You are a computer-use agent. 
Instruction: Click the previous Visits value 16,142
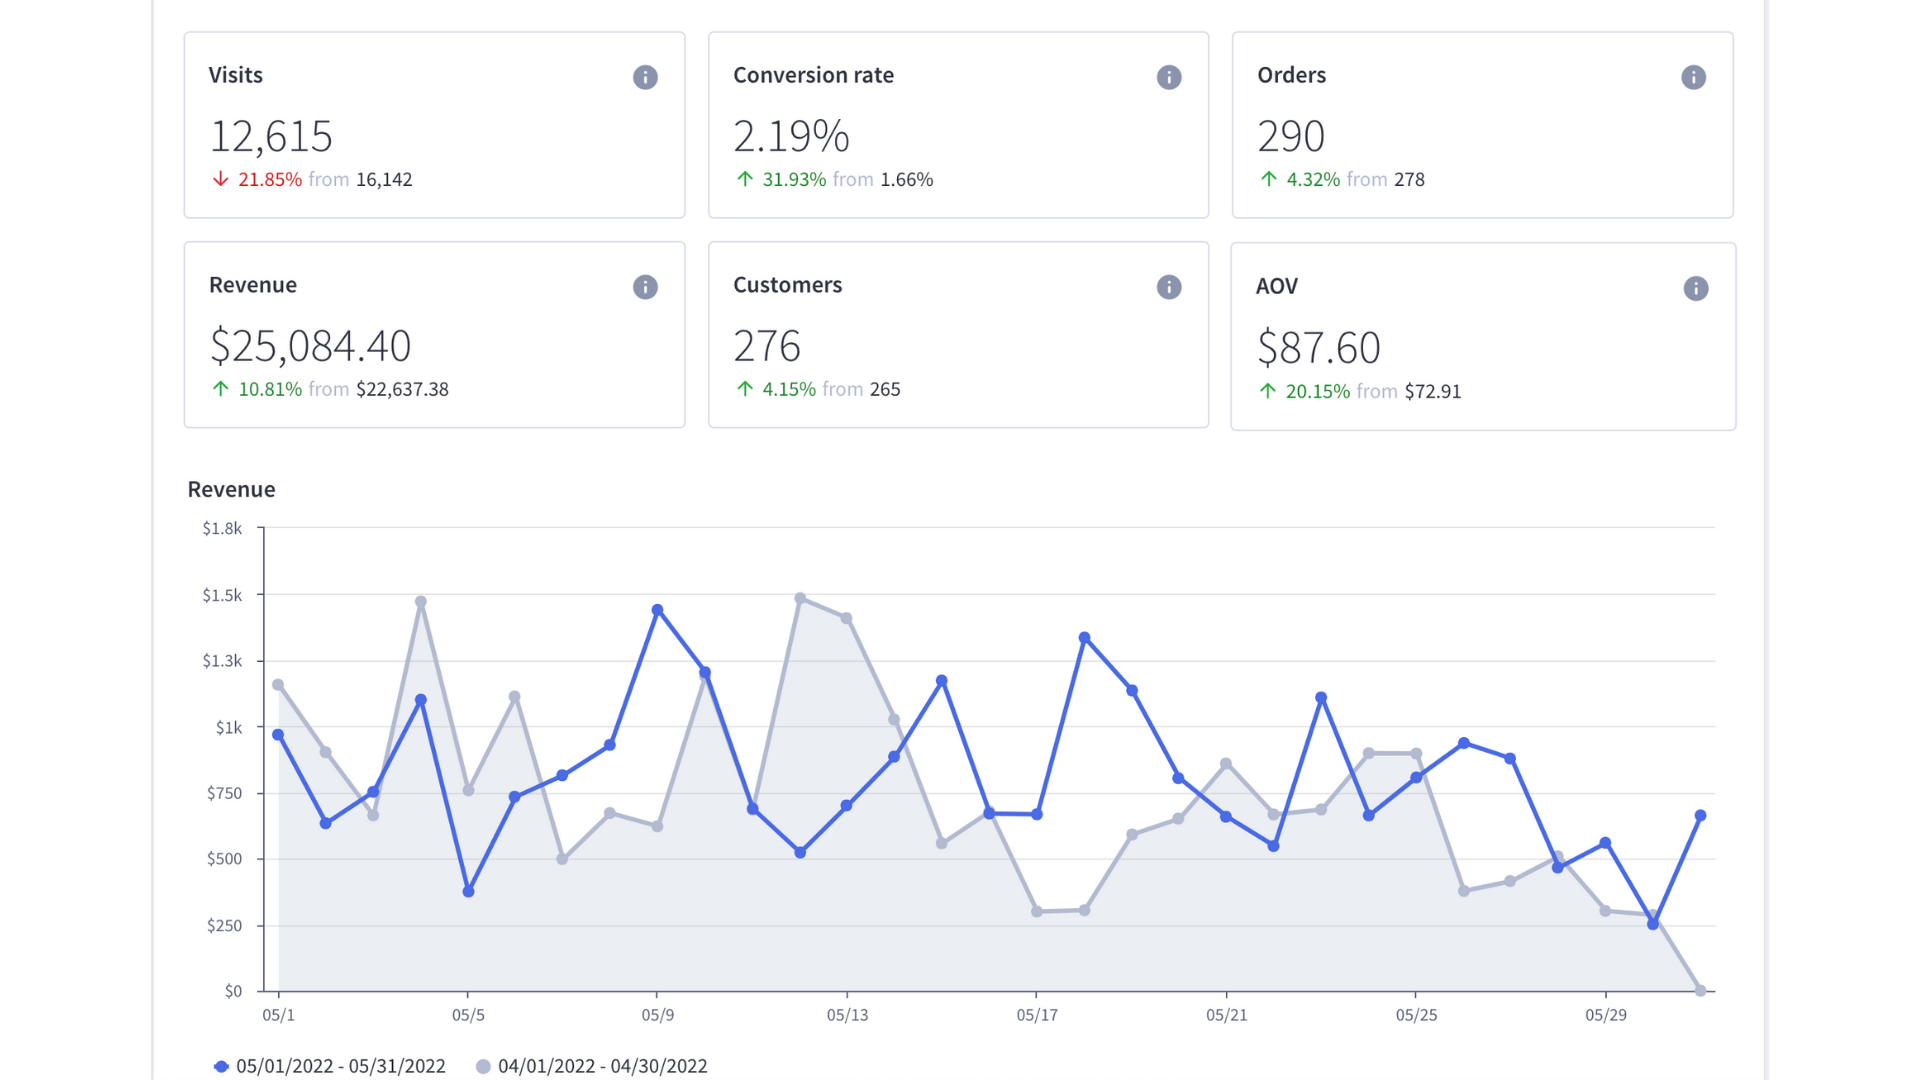click(384, 179)
